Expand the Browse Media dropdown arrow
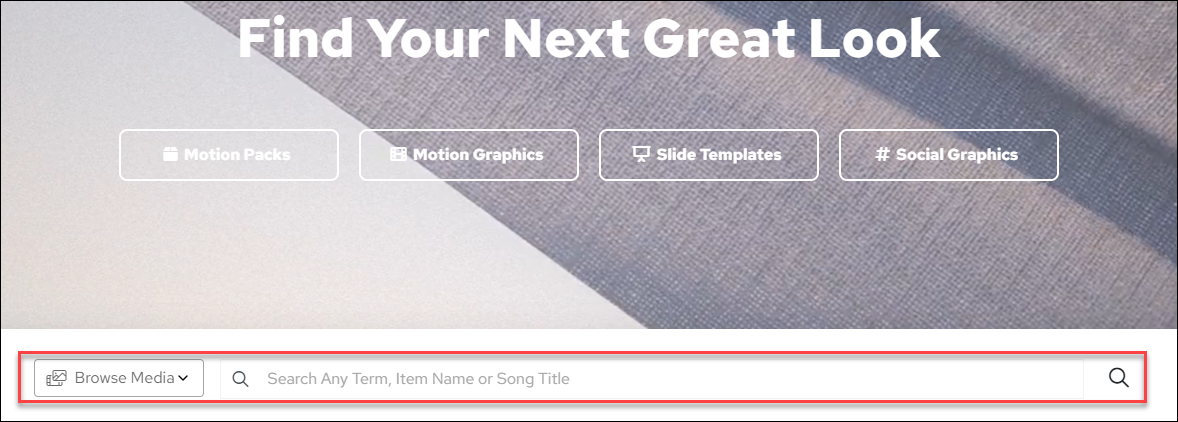This screenshot has width=1178, height=422. [184, 378]
